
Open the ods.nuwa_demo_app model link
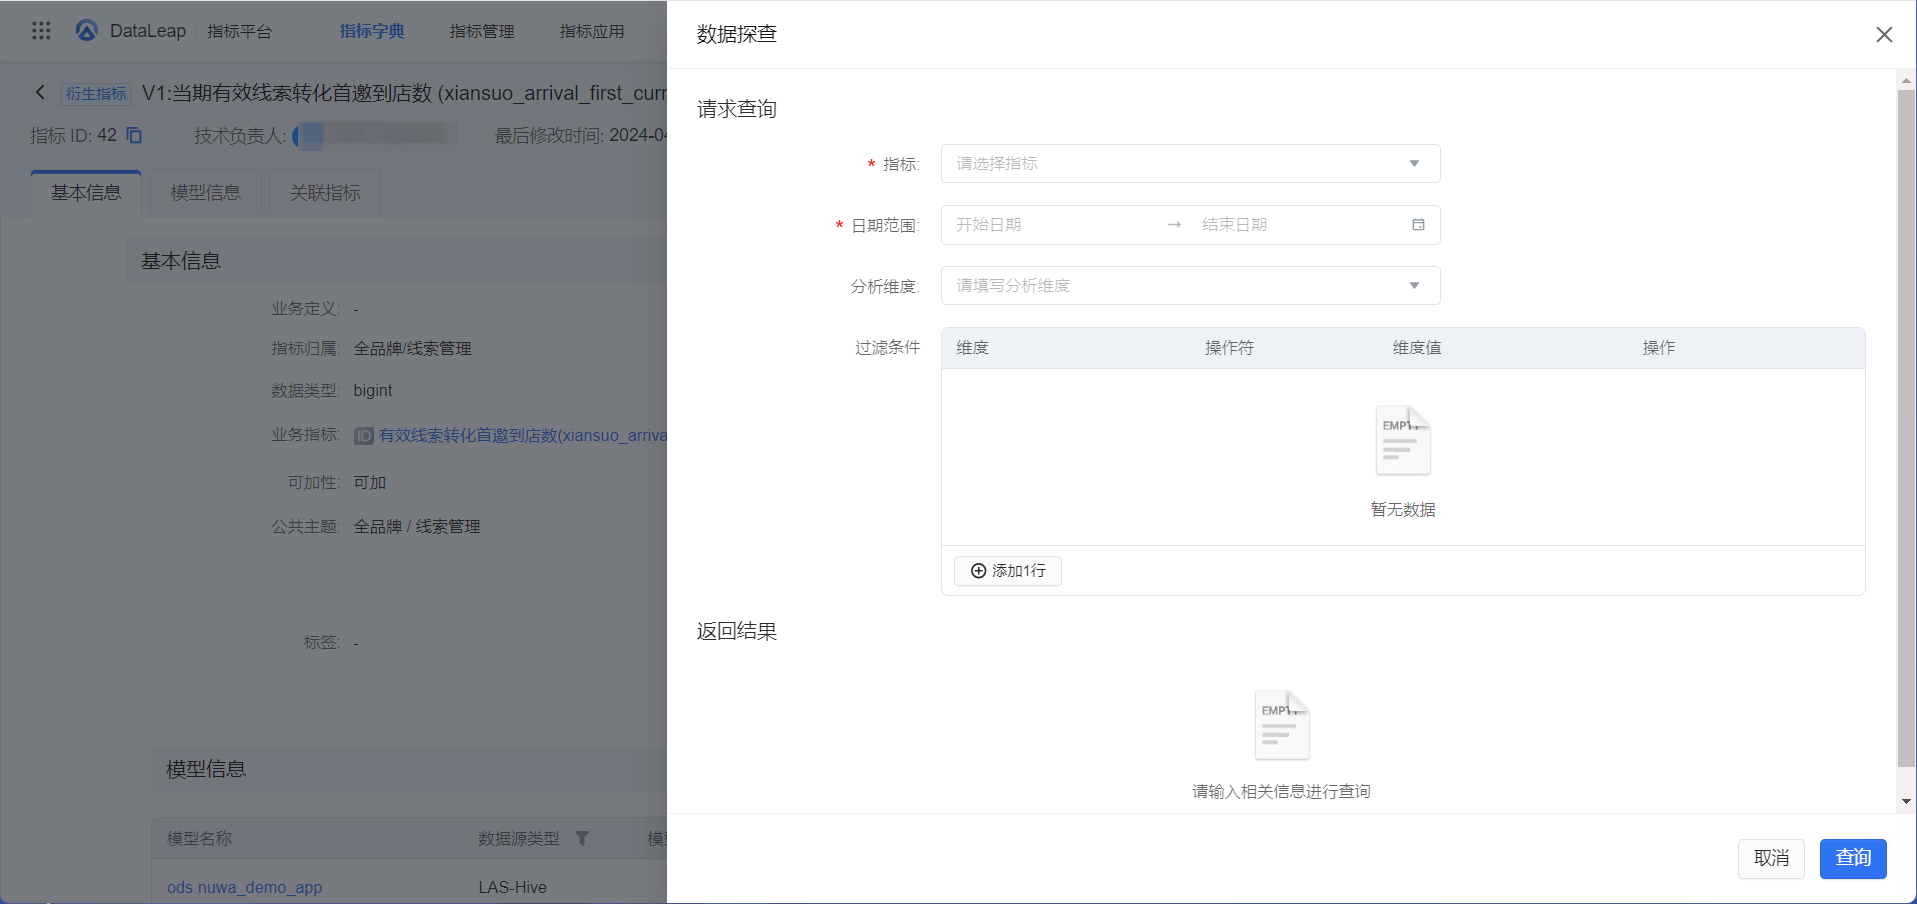point(244,887)
